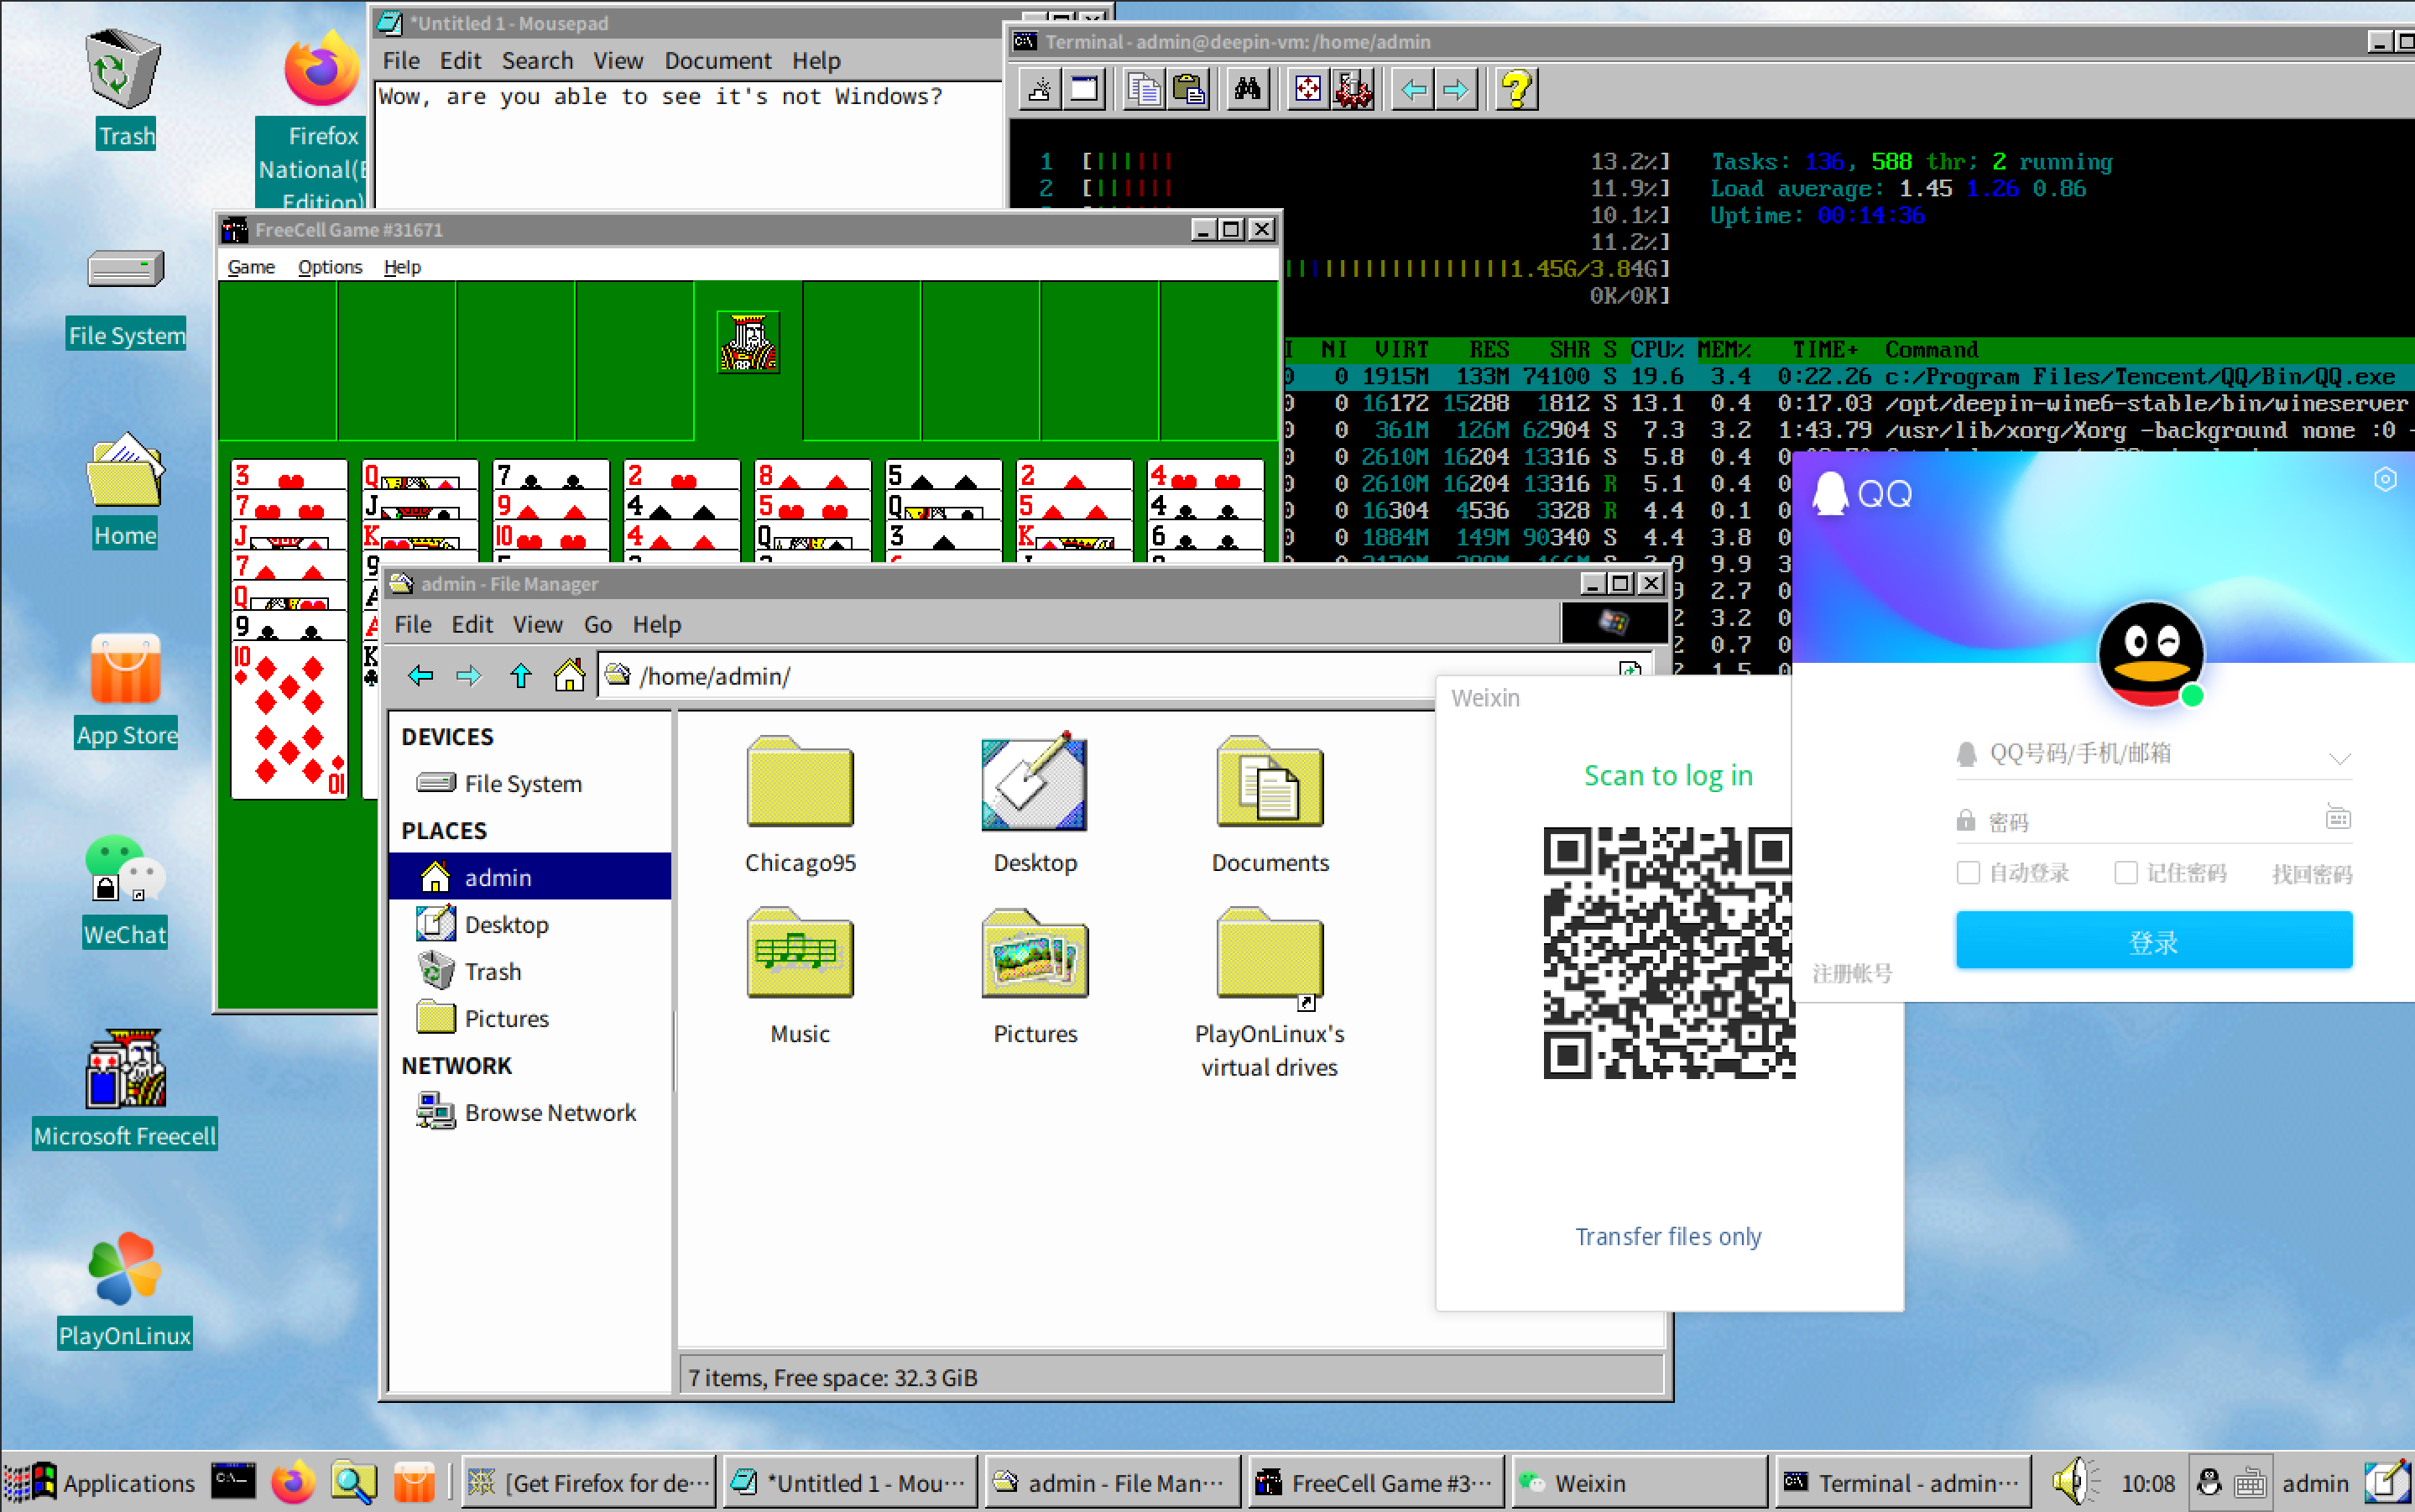Click the terminal launcher icon in the taskbar

coord(233,1481)
